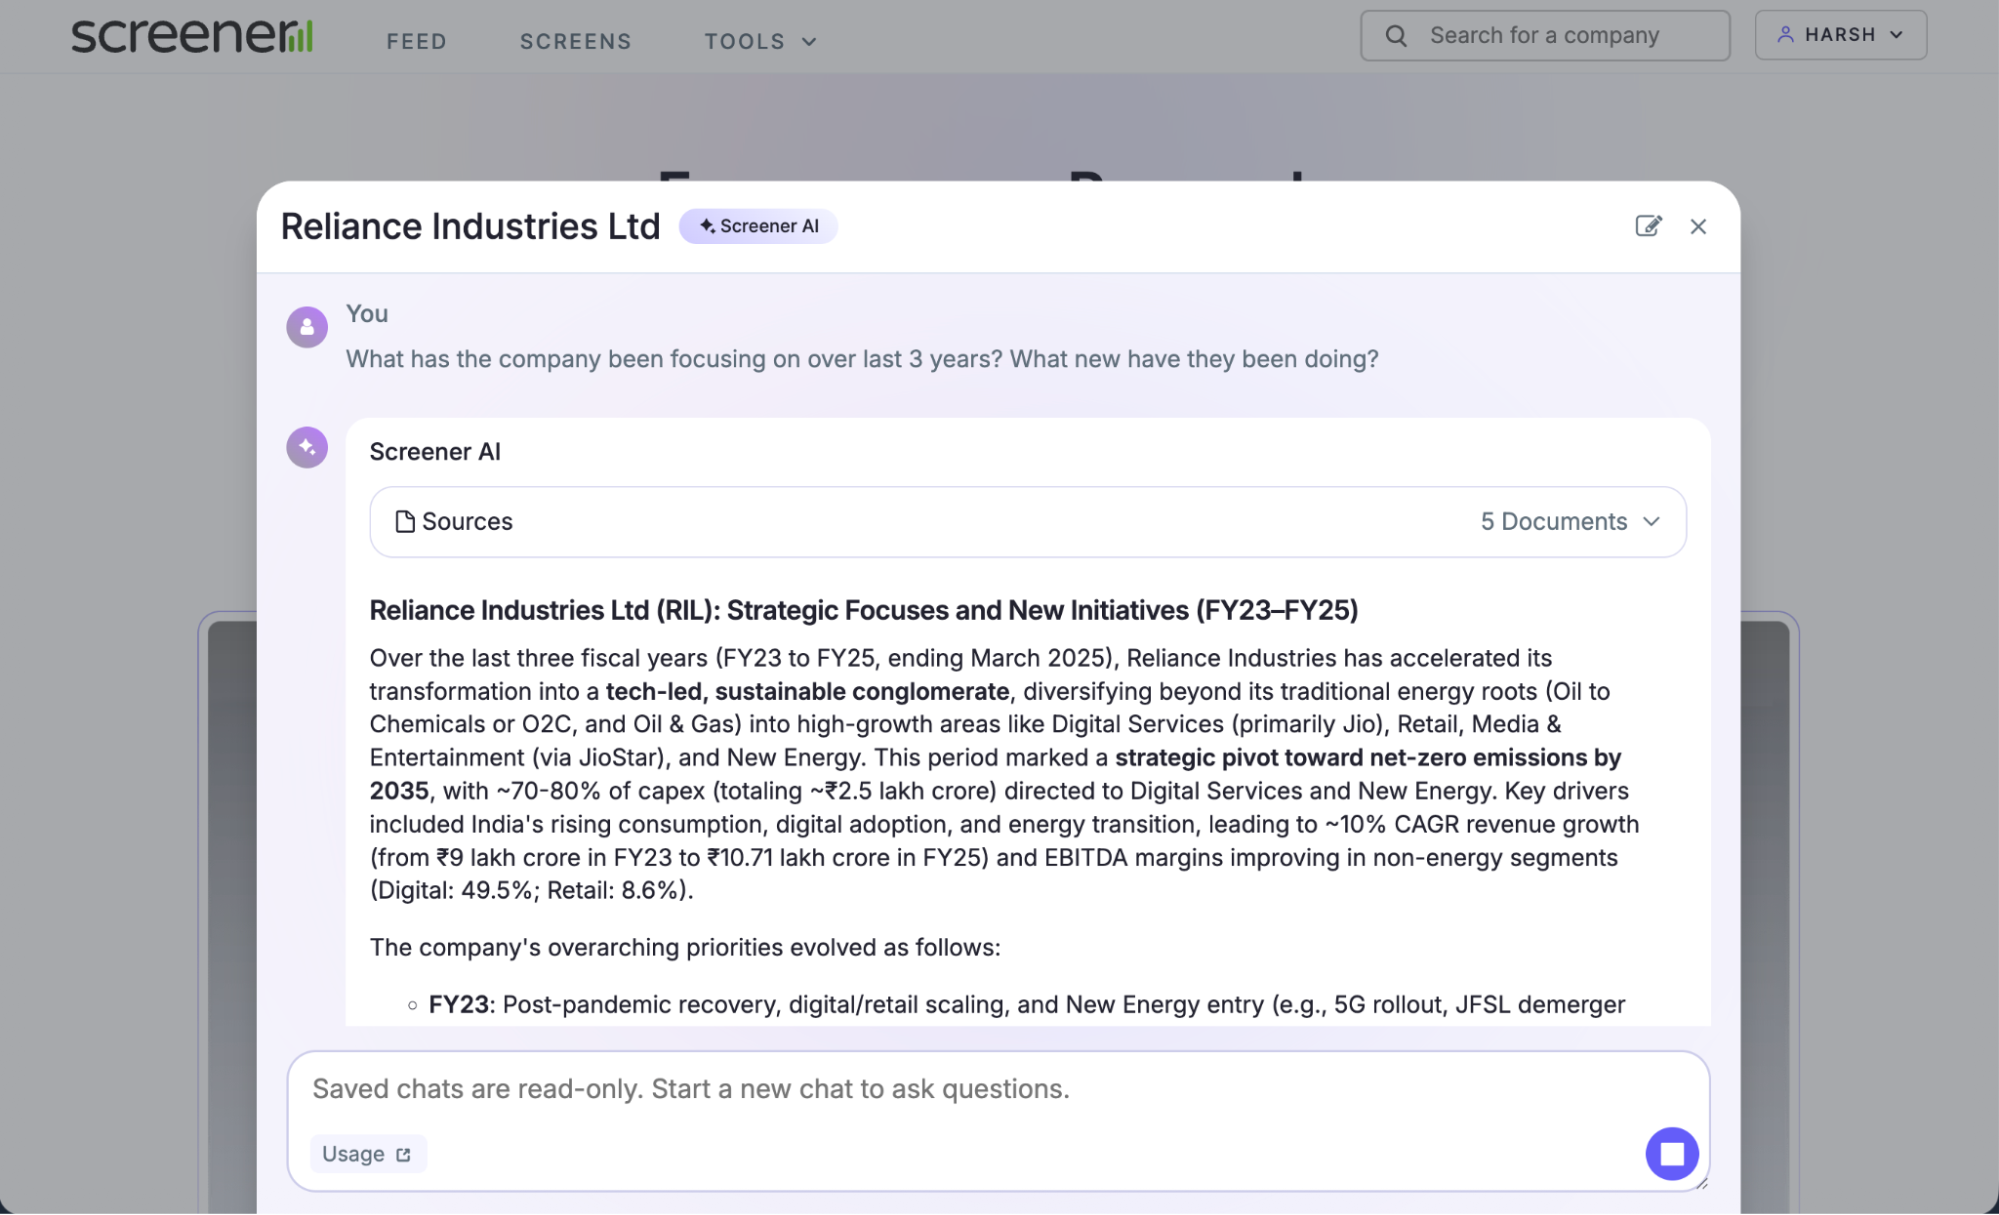This screenshot has width=1999, height=1215.
Task: Click the Sources document icon
Action: pyautogui.click(x=404, y=522)
